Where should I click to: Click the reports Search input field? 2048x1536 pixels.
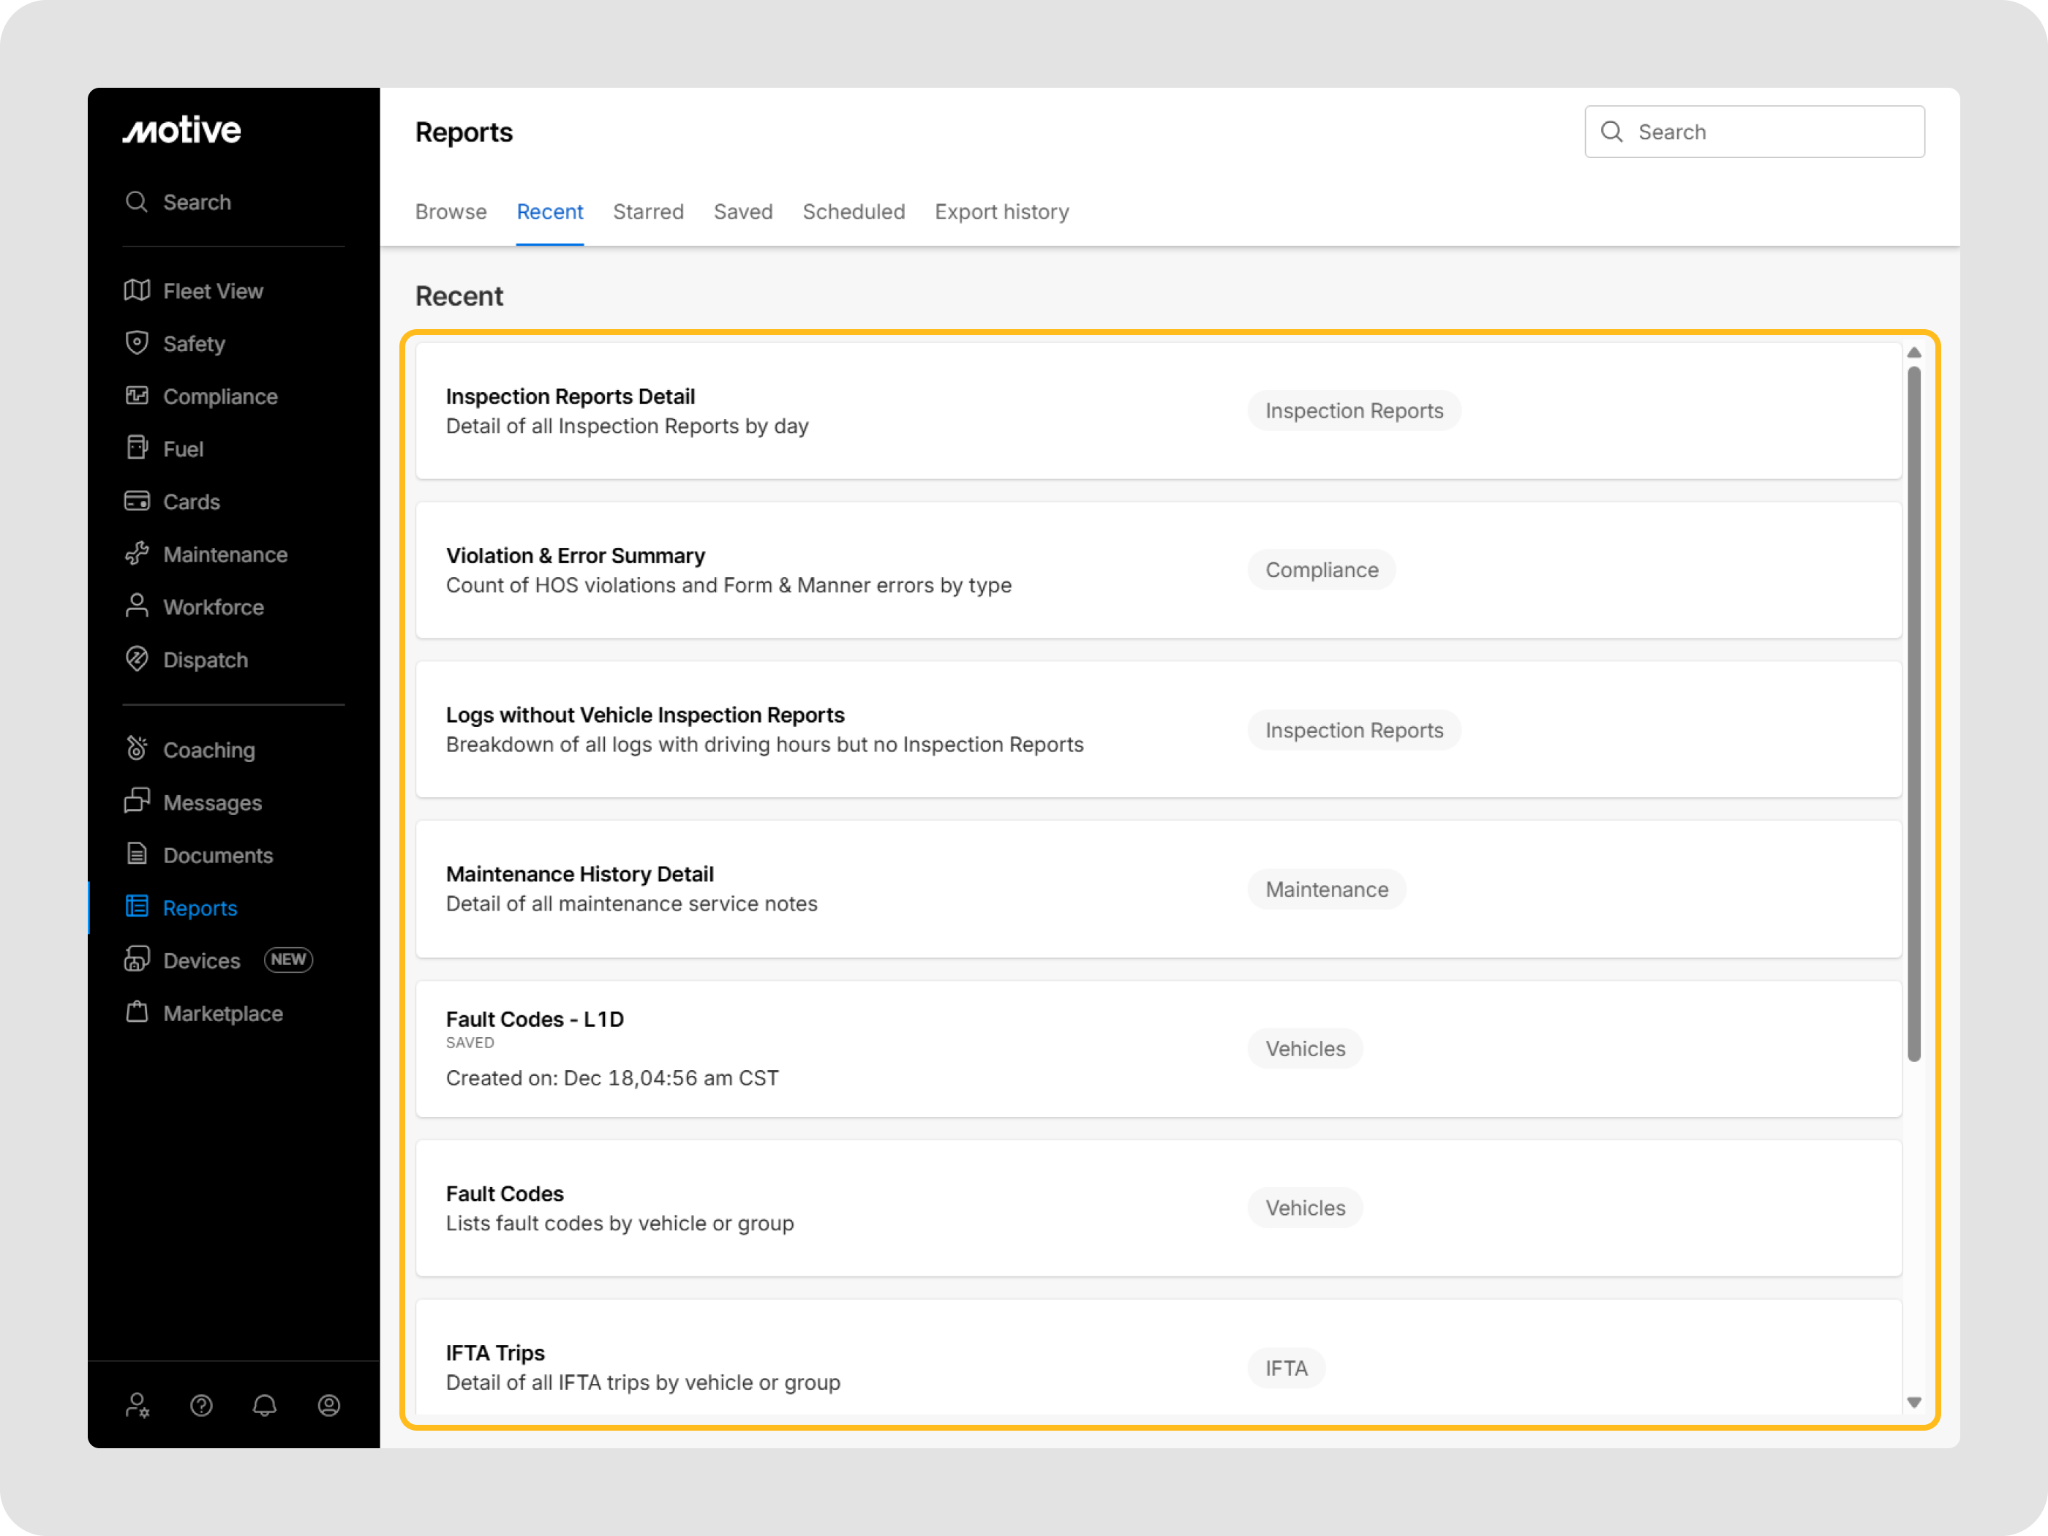1770,132
